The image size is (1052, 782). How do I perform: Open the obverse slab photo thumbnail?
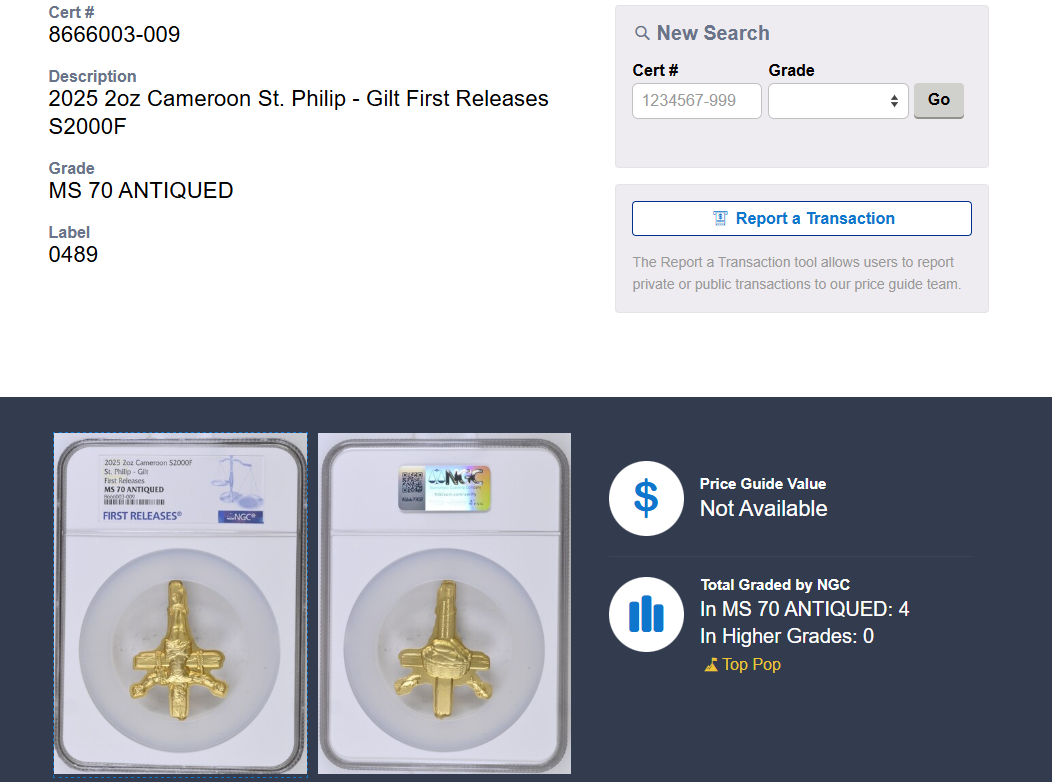click(180, 604)
